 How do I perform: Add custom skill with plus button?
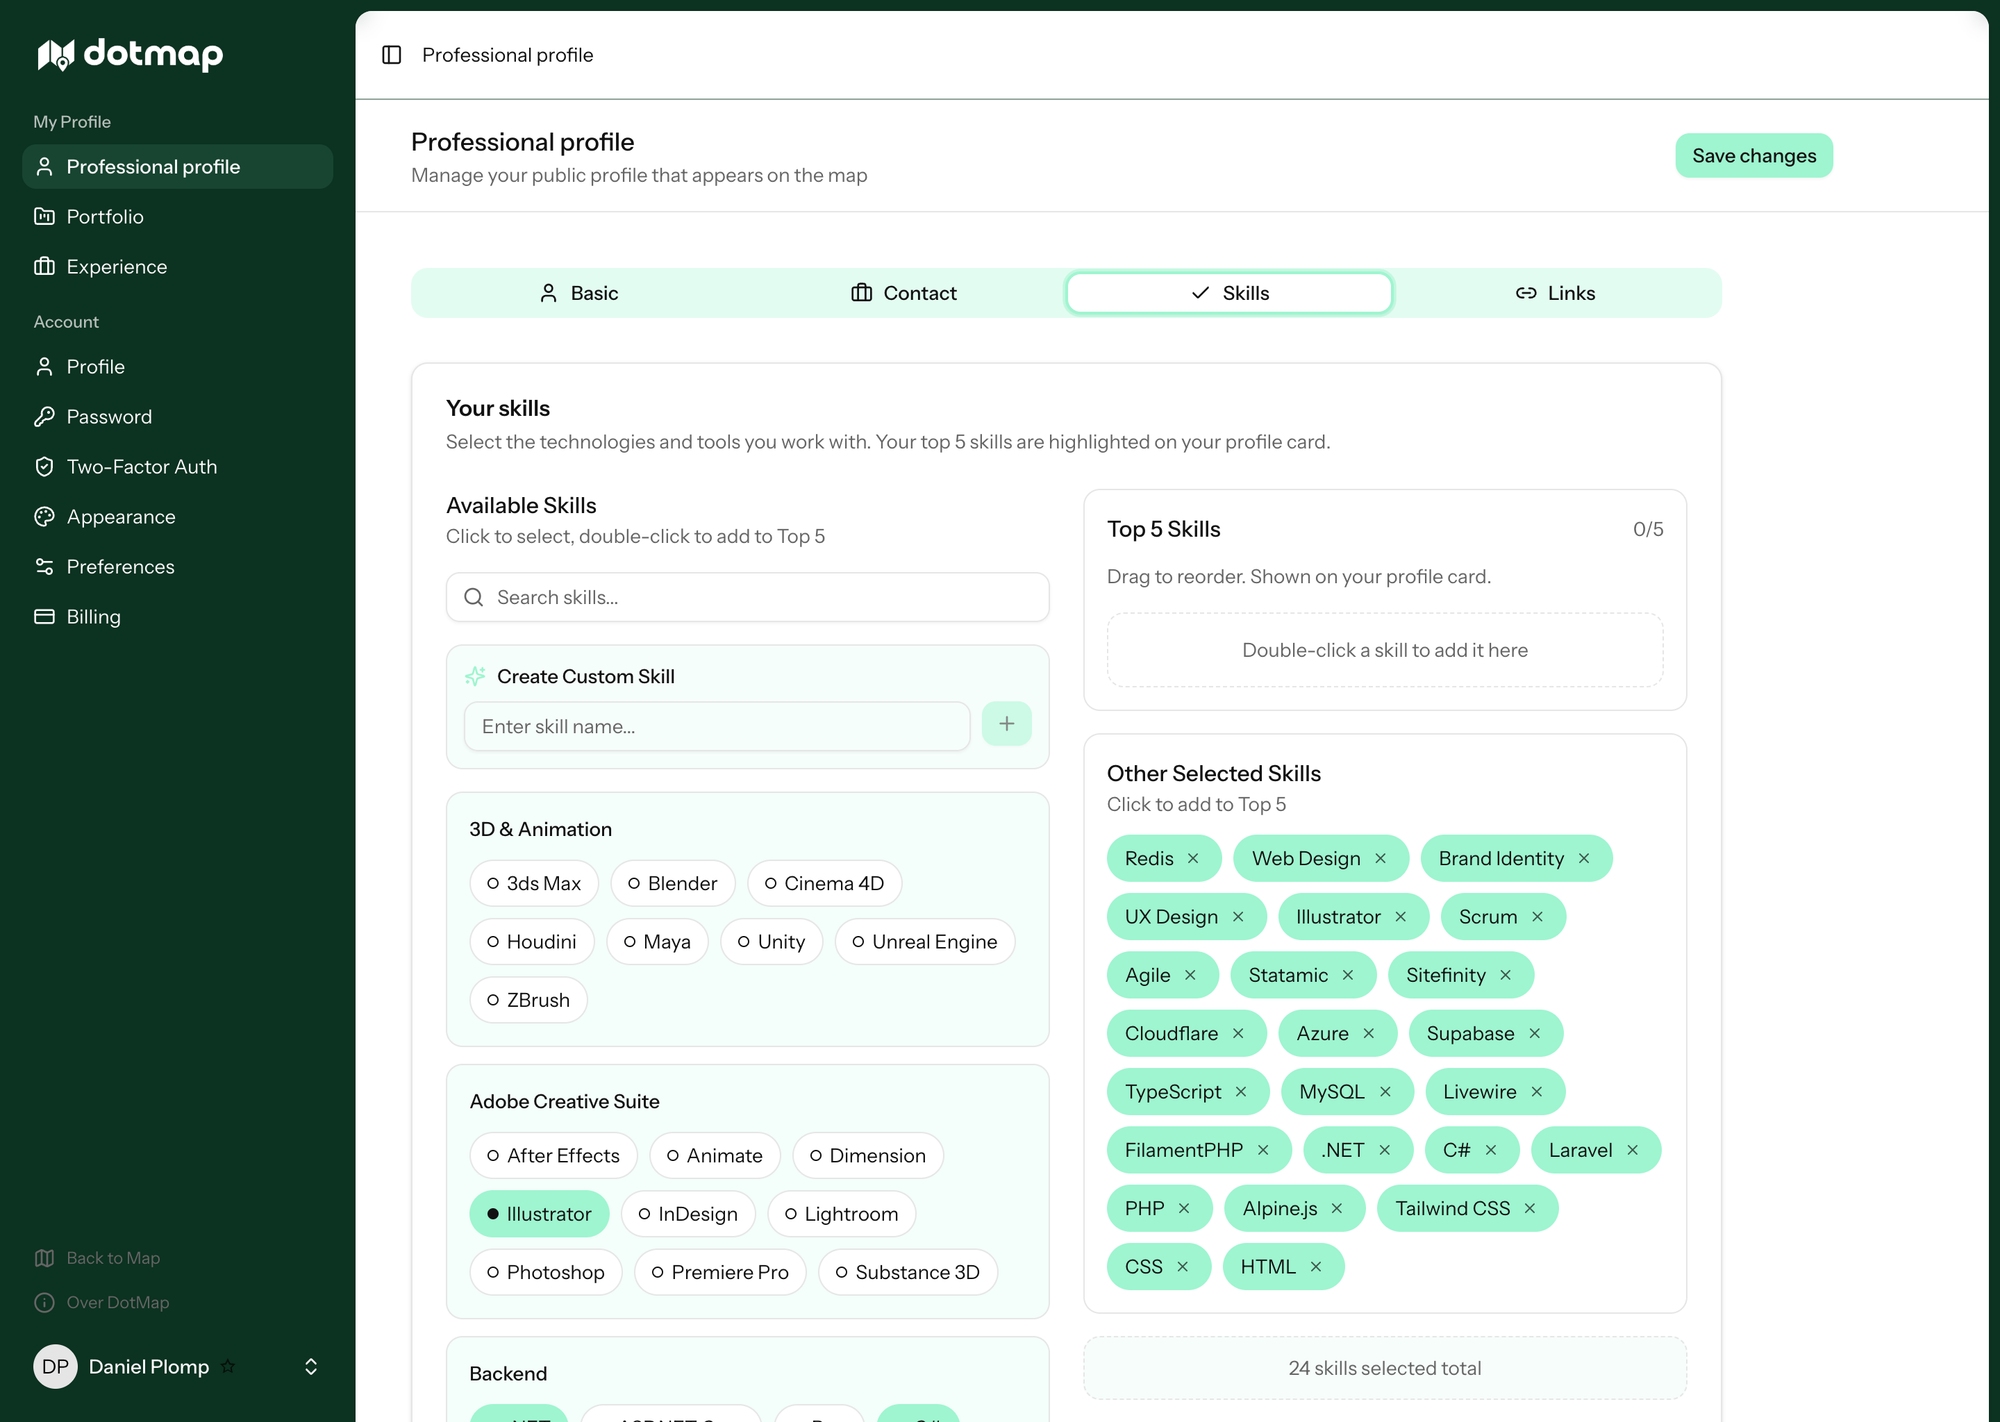1006,724
